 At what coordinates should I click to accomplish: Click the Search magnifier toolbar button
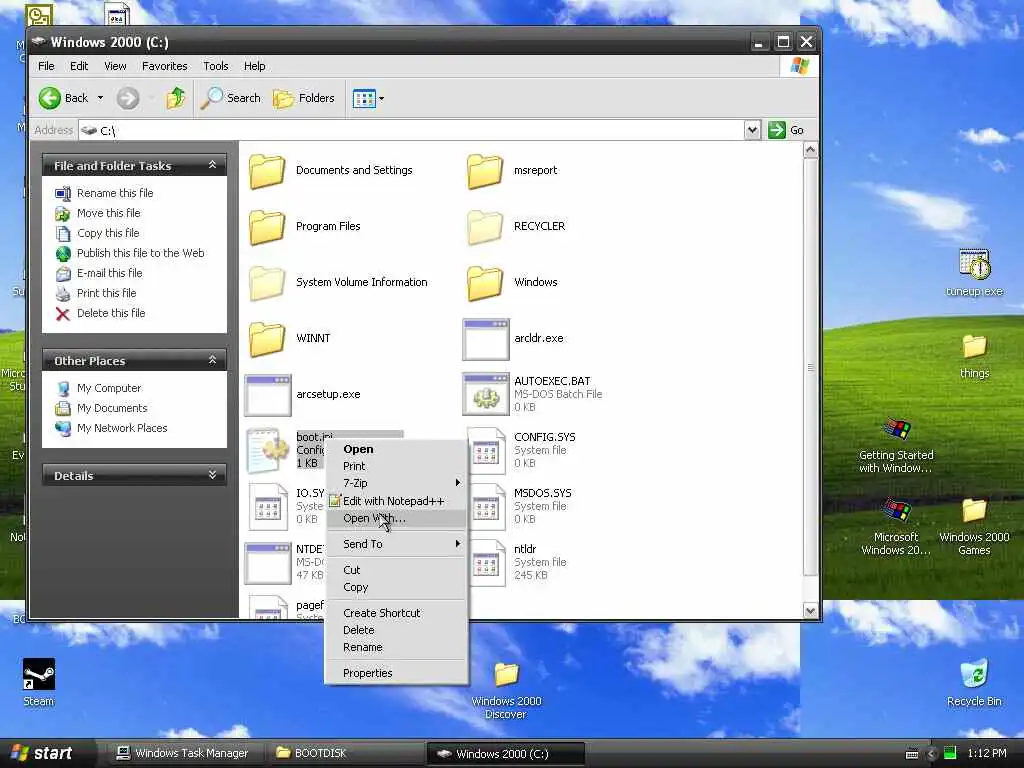(x=231, y=99)
